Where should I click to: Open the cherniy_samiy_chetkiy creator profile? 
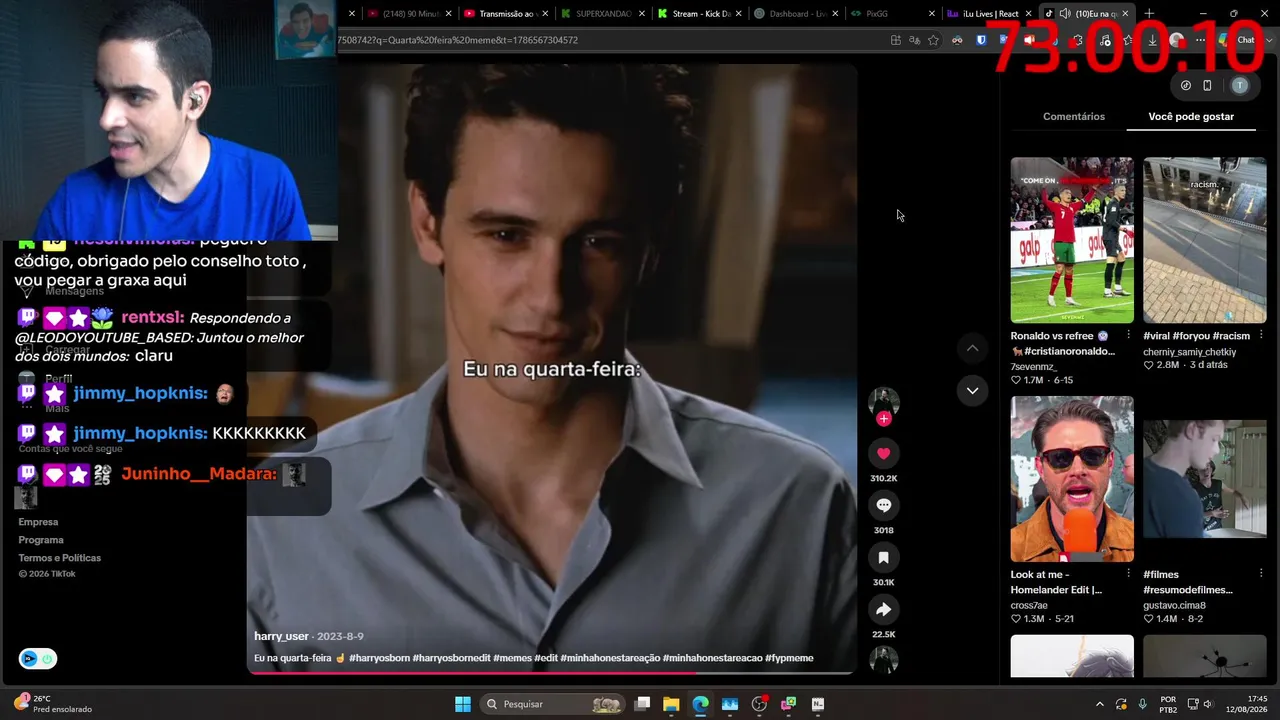[1190, 352]
